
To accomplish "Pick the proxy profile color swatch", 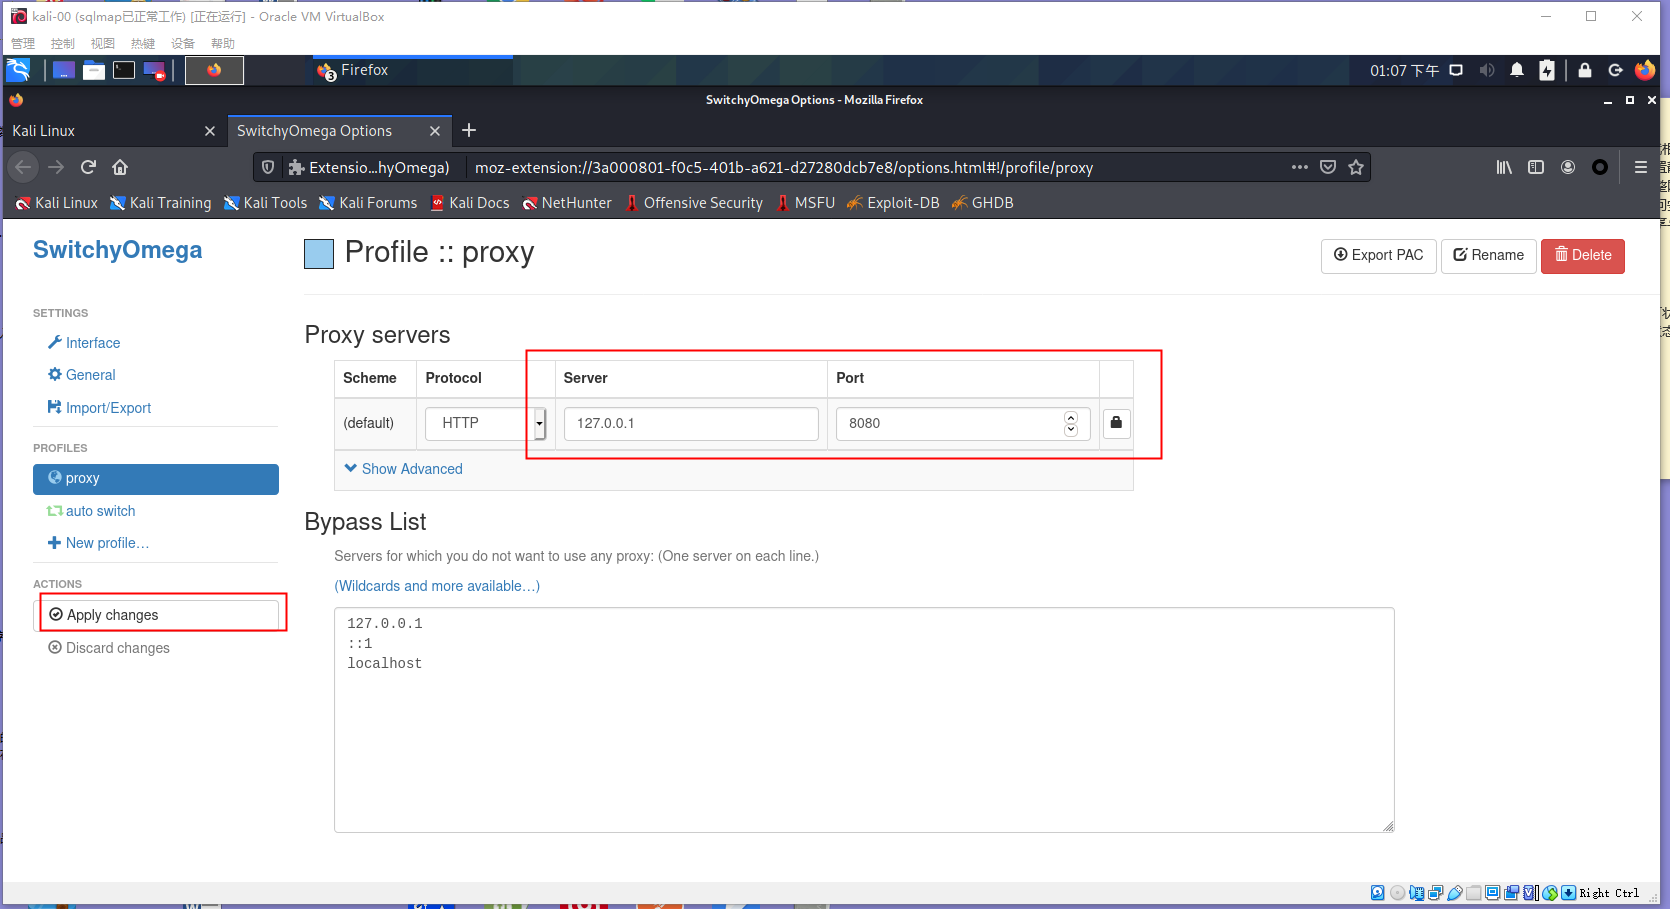I will click(x=319, y=254).
